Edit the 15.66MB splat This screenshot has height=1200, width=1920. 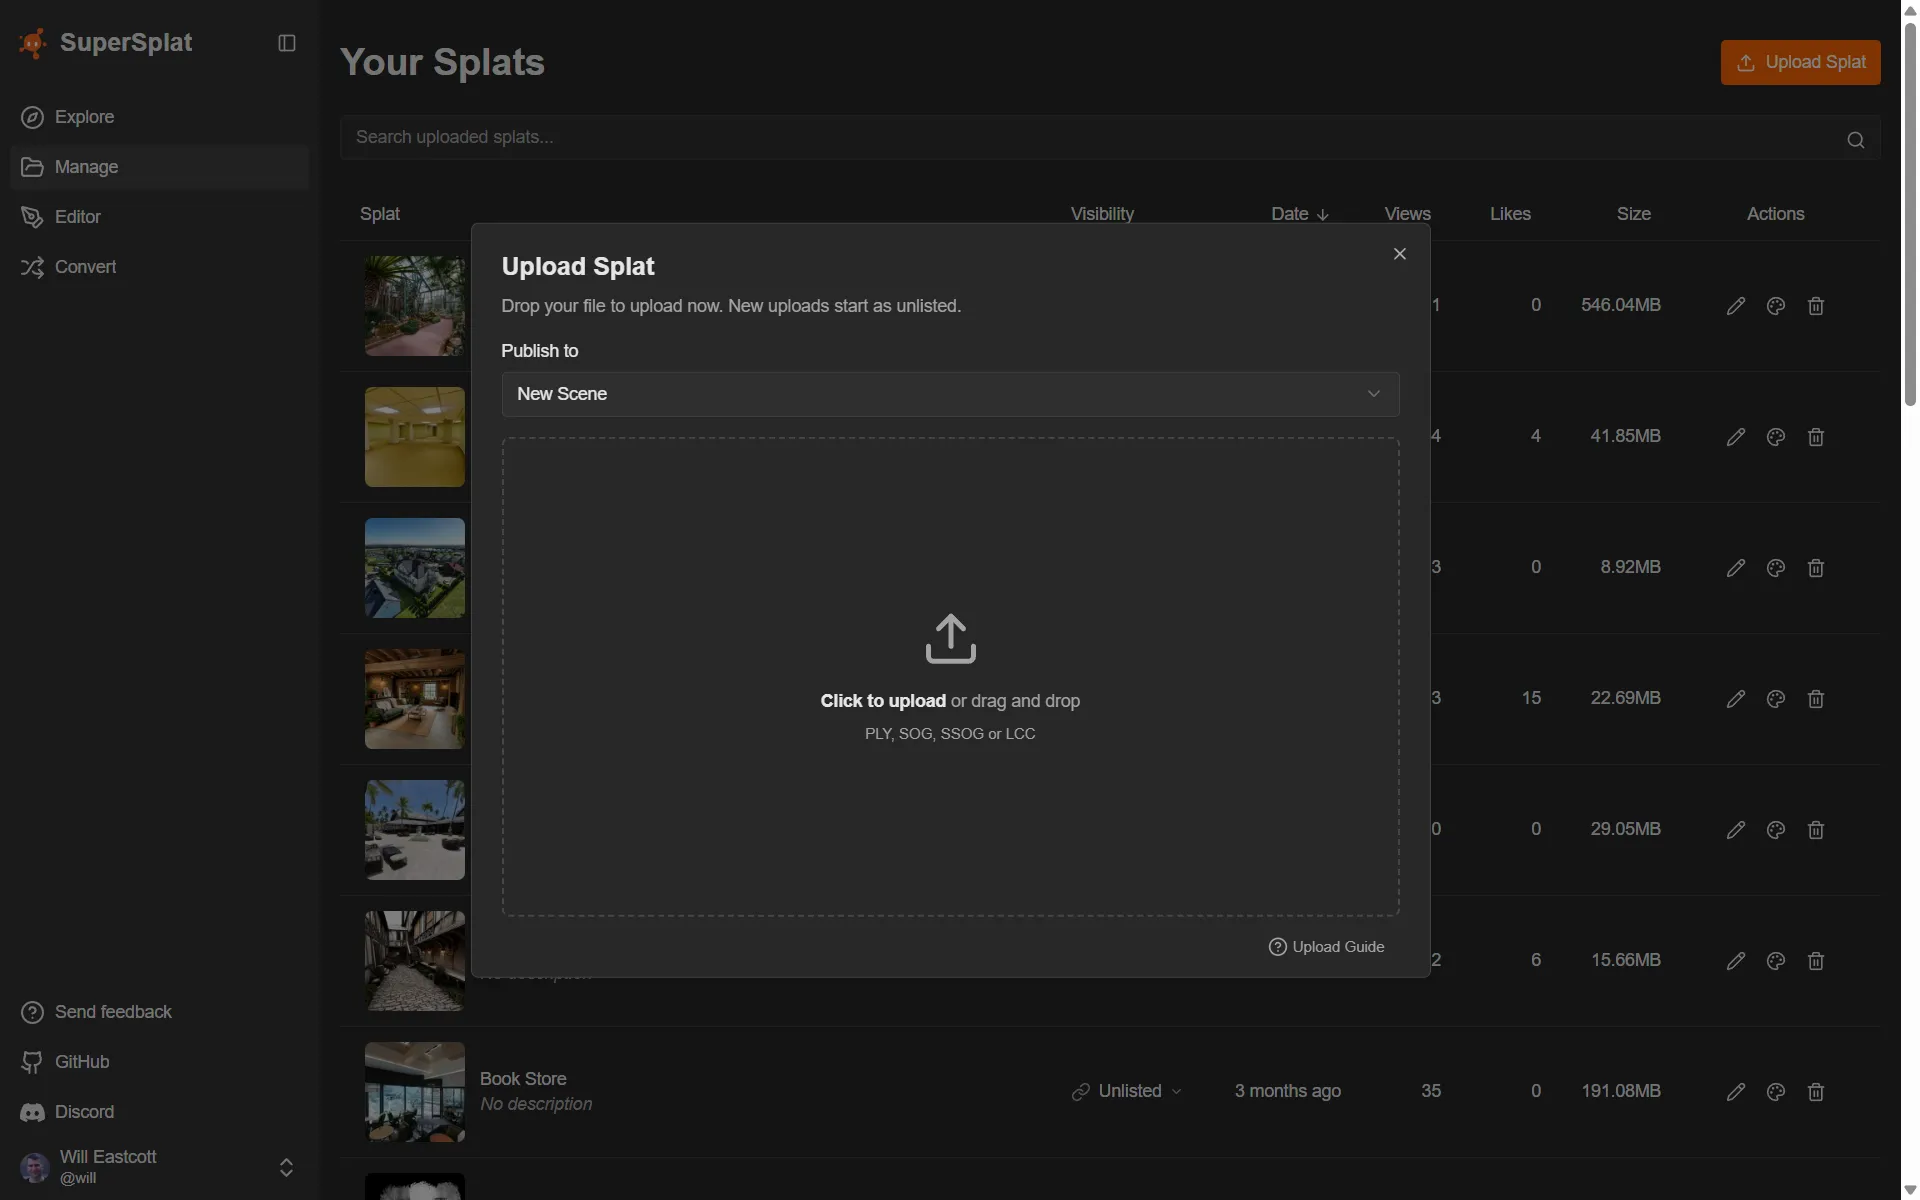(1736, 961)
